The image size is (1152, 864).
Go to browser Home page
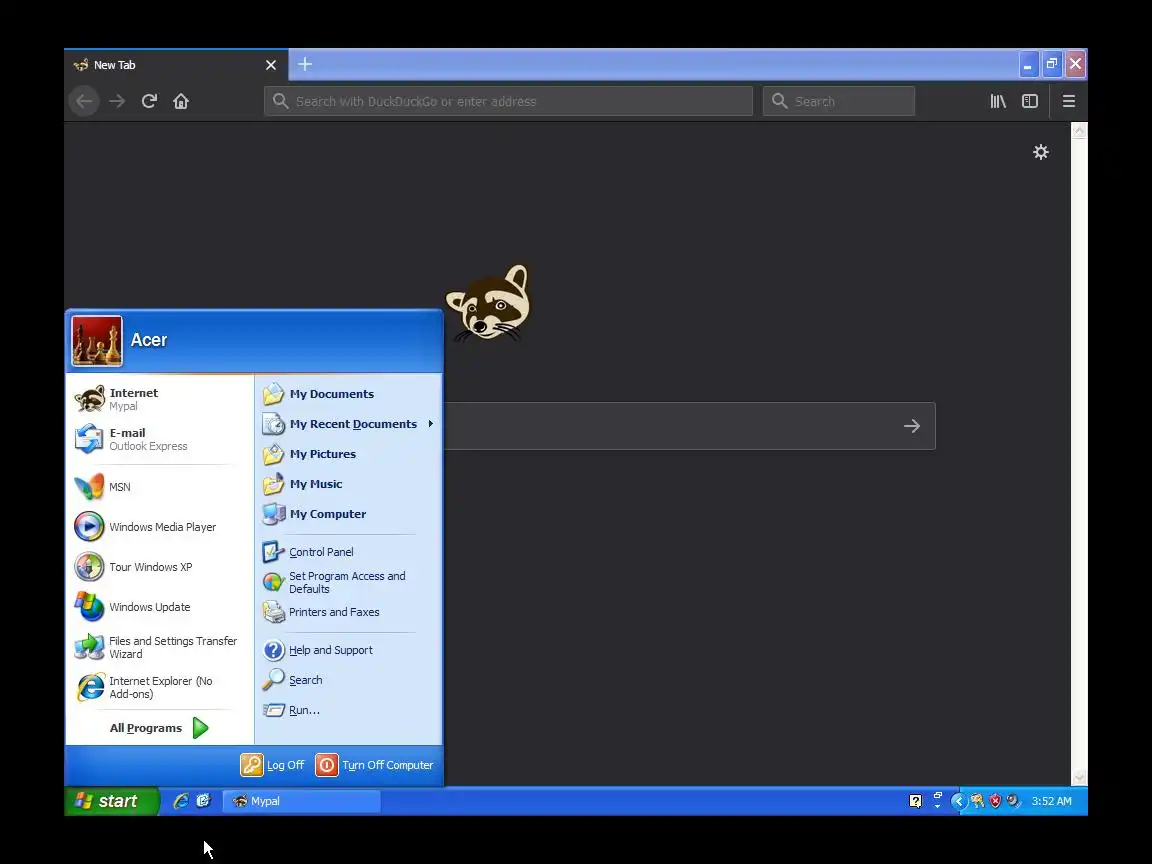[x=181, y=101]
